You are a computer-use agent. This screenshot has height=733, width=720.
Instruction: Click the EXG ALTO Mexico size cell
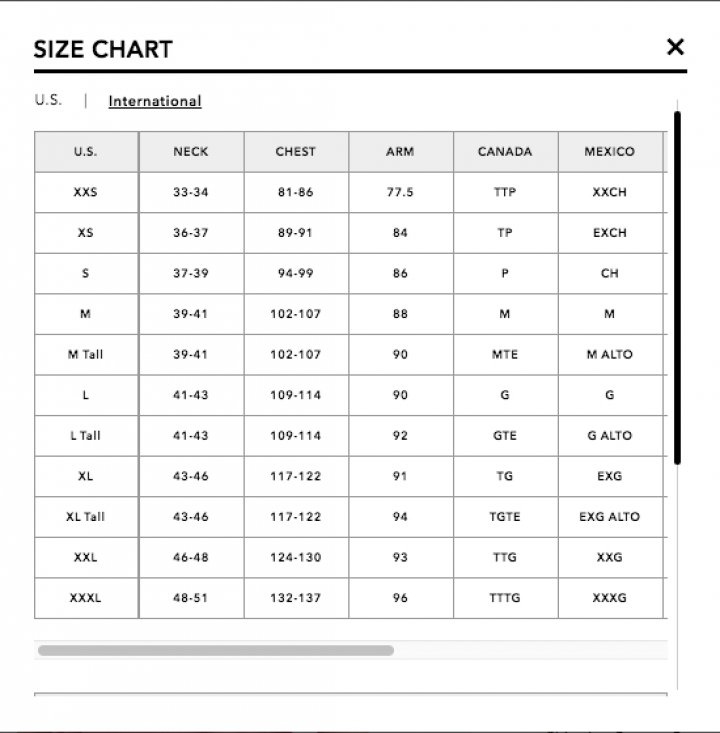pyautogui.click(x=610, y=517)
